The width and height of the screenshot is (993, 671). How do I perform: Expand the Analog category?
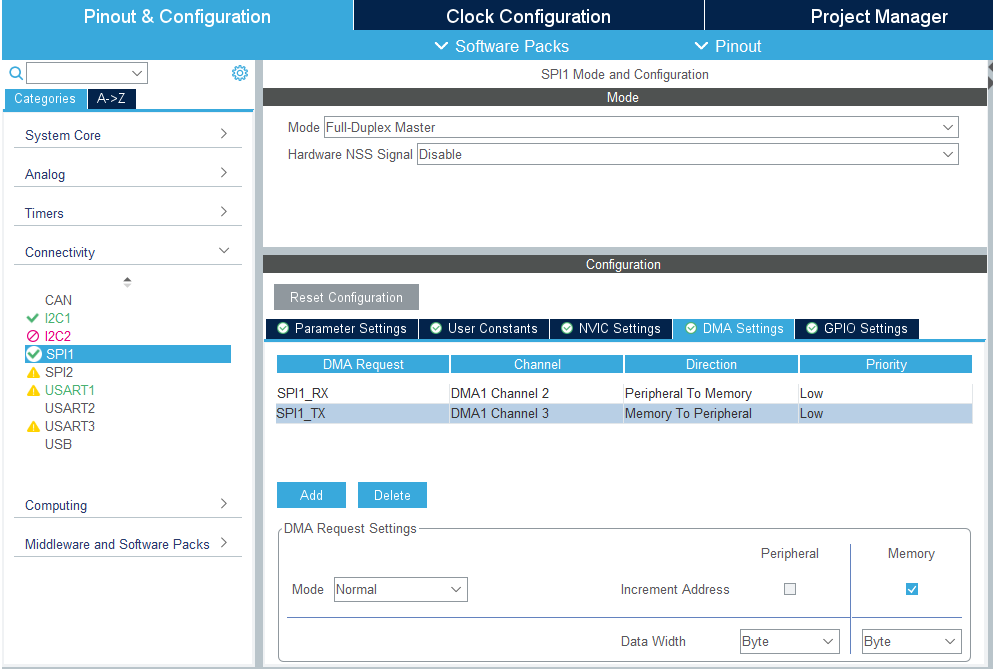coord(127,174)
